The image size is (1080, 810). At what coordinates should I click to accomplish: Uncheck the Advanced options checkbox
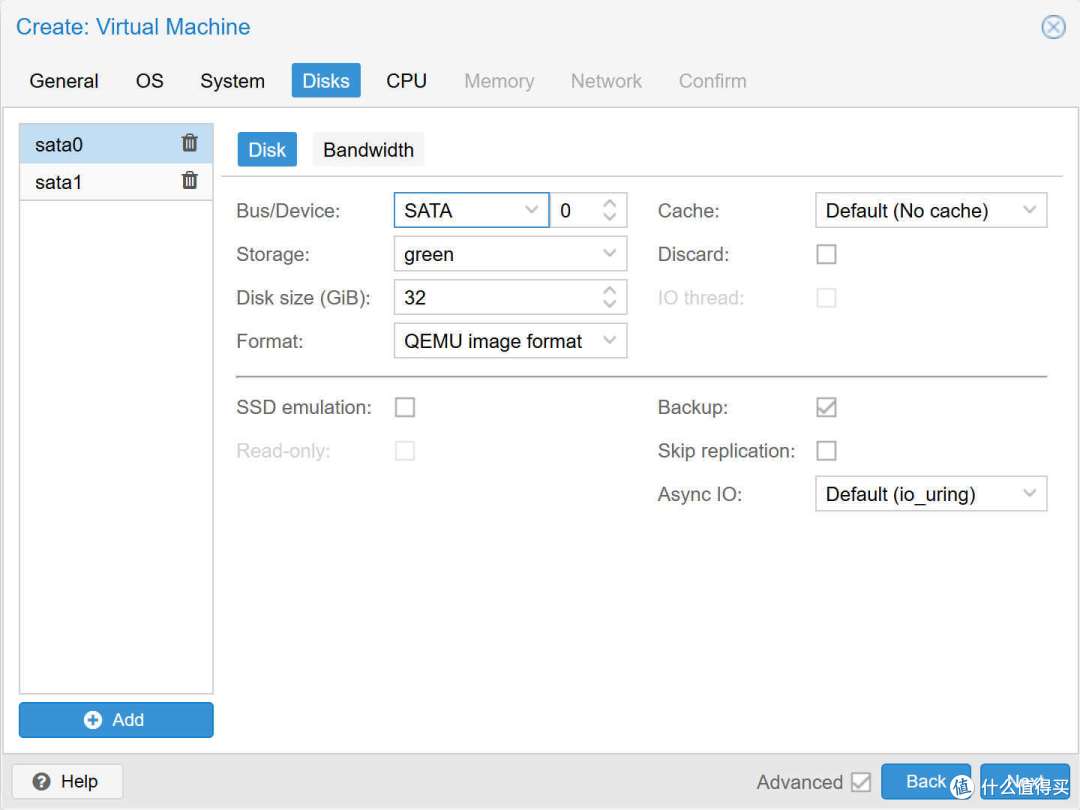pyautogui.click(x=860, y=782)
